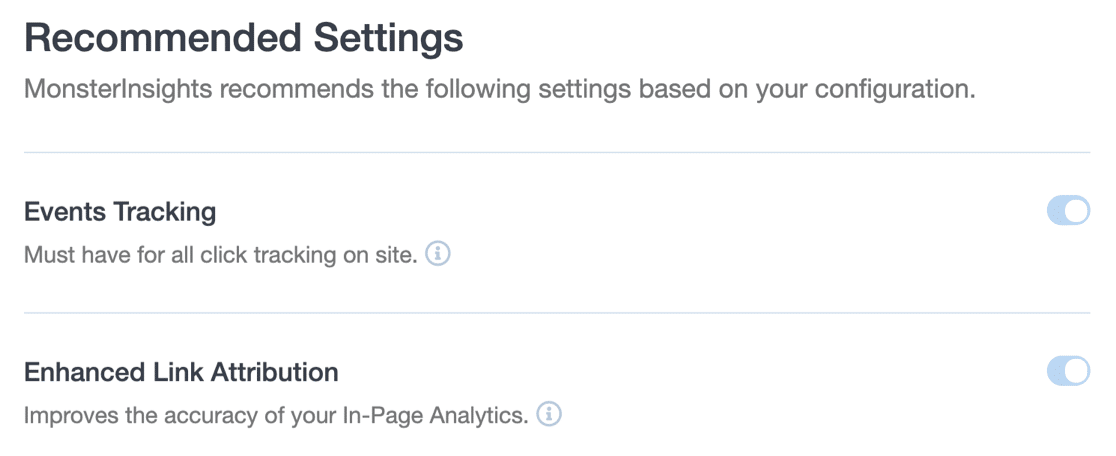Viewport: 1116px width, 456px height.
Task: Click the white knob of Events Tracking switch
Action: pyautogui.click(x=1077, y=211)
